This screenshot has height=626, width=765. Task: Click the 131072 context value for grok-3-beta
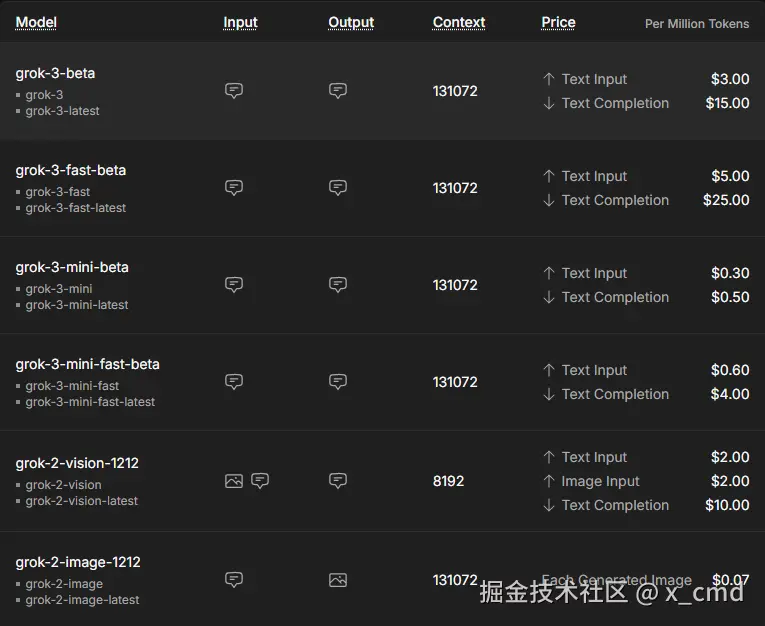455,91
